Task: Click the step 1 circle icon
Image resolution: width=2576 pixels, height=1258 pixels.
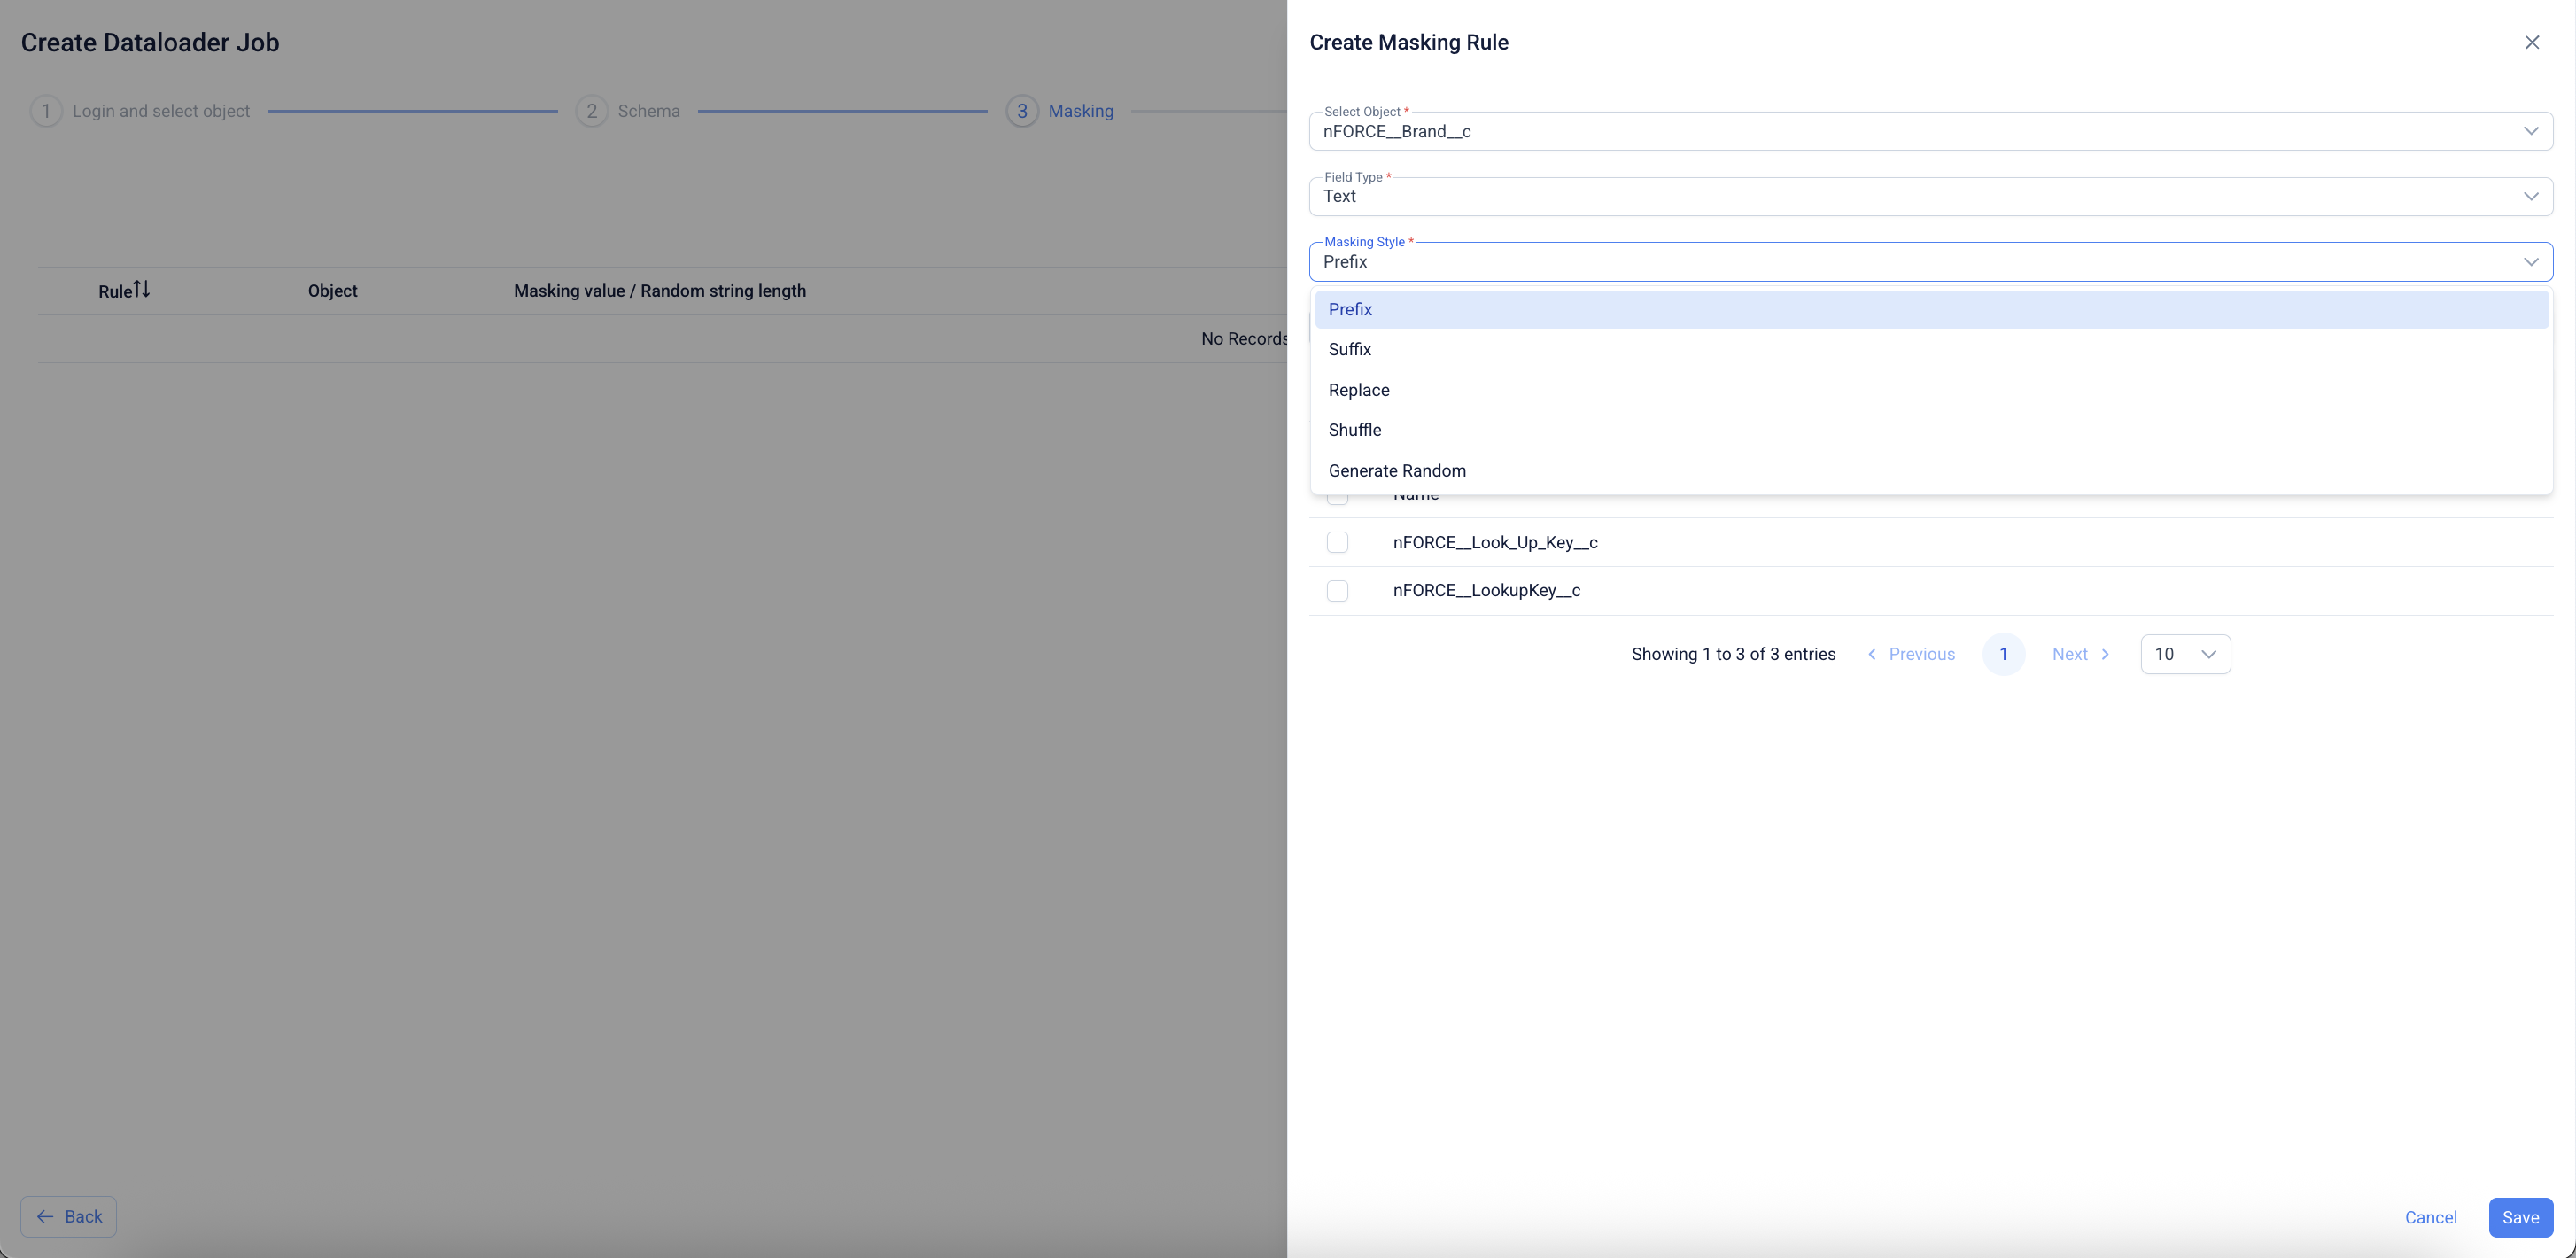Action: pos(46,111)
